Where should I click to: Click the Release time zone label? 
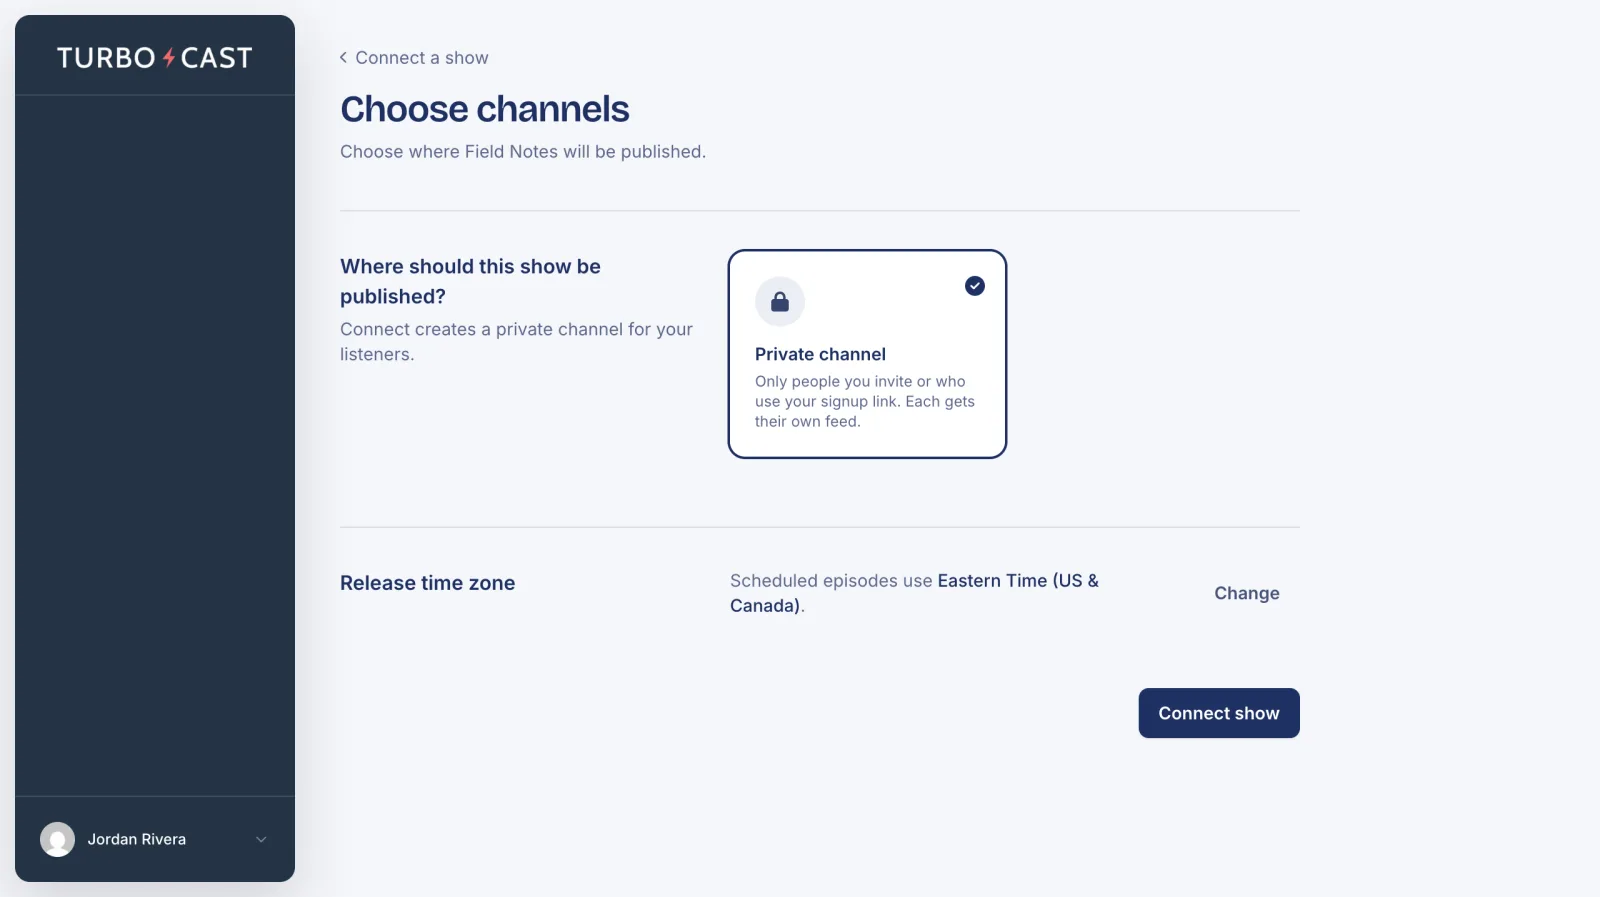click(x=427, y=583)
